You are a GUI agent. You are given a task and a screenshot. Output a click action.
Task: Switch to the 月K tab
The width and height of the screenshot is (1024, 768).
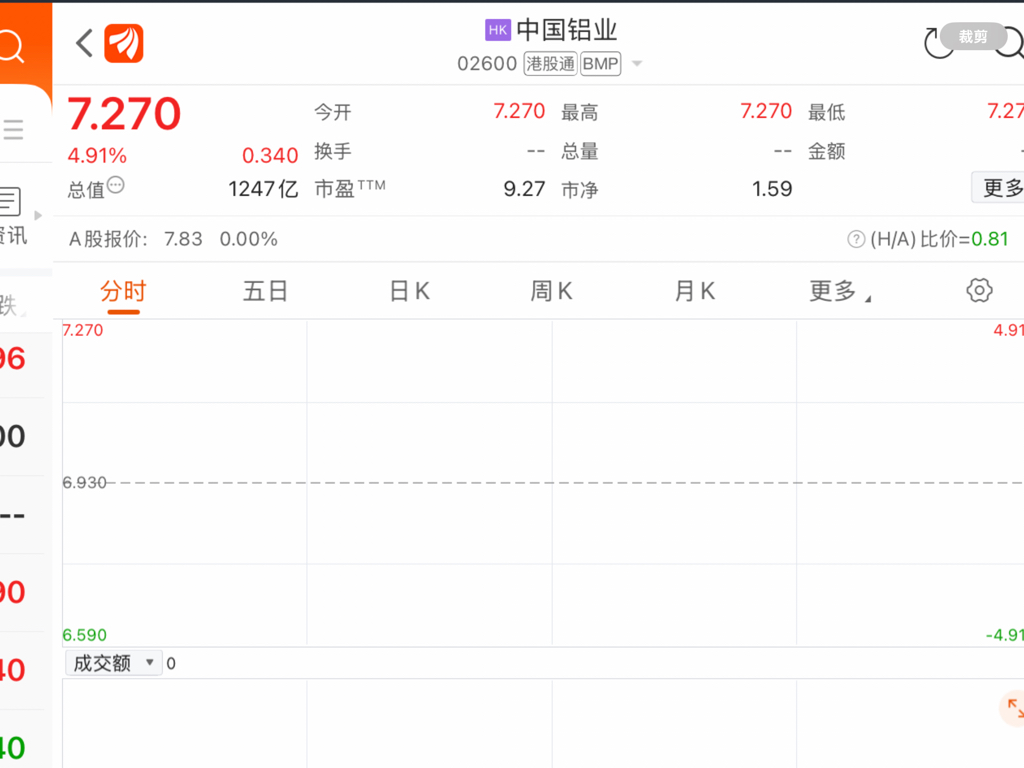(x=695, y=291)
